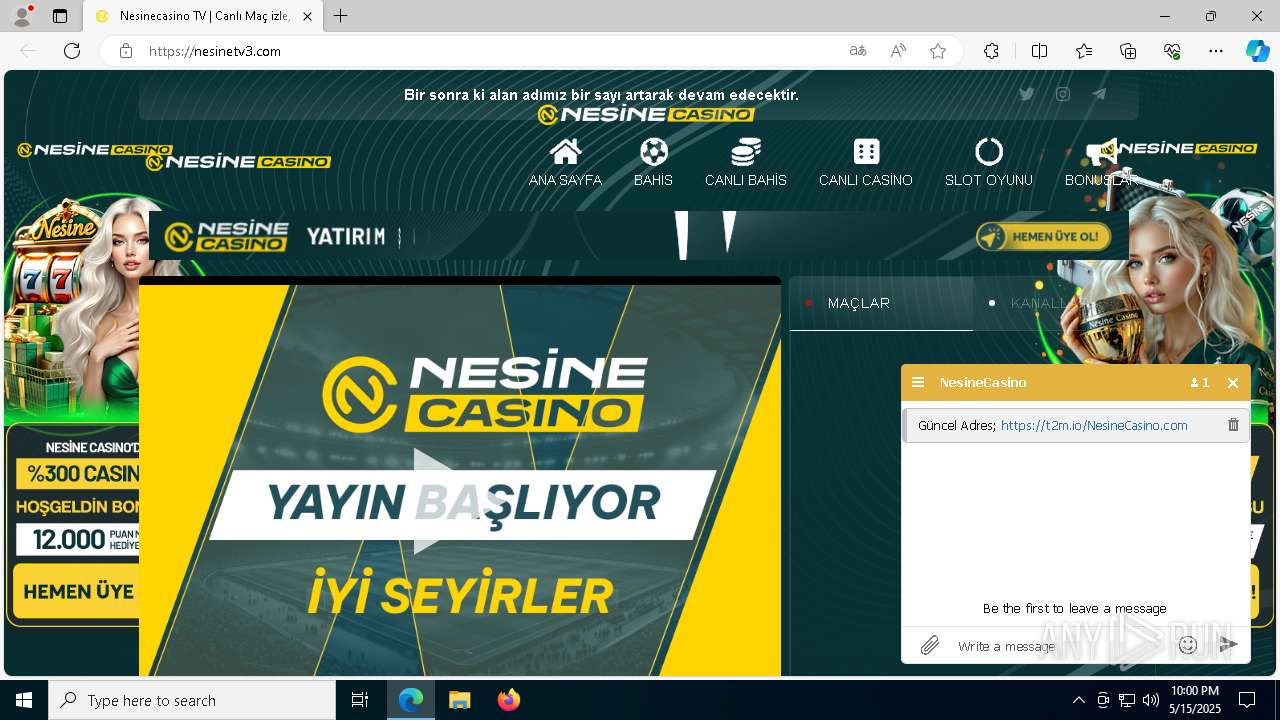
Task: Translate this page icon in address bar
Action: 858,51
